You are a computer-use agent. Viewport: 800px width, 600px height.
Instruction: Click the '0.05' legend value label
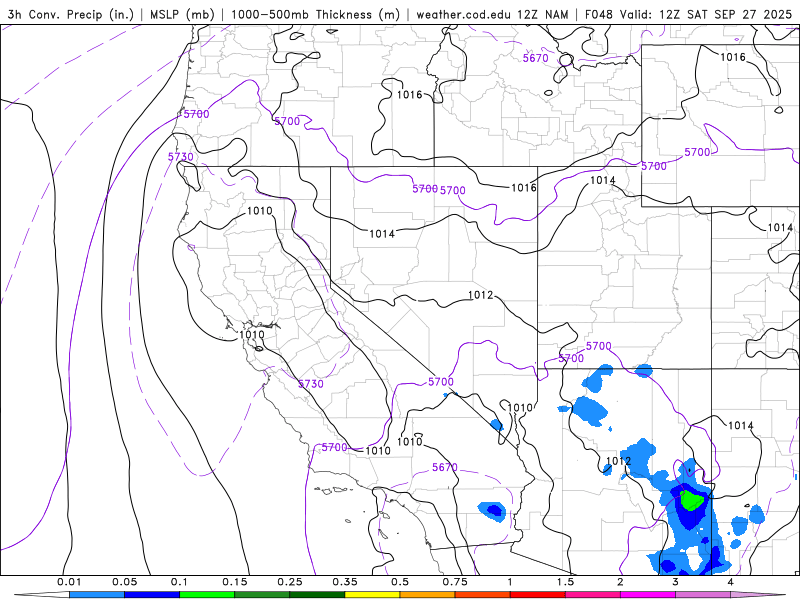point(124,582)
